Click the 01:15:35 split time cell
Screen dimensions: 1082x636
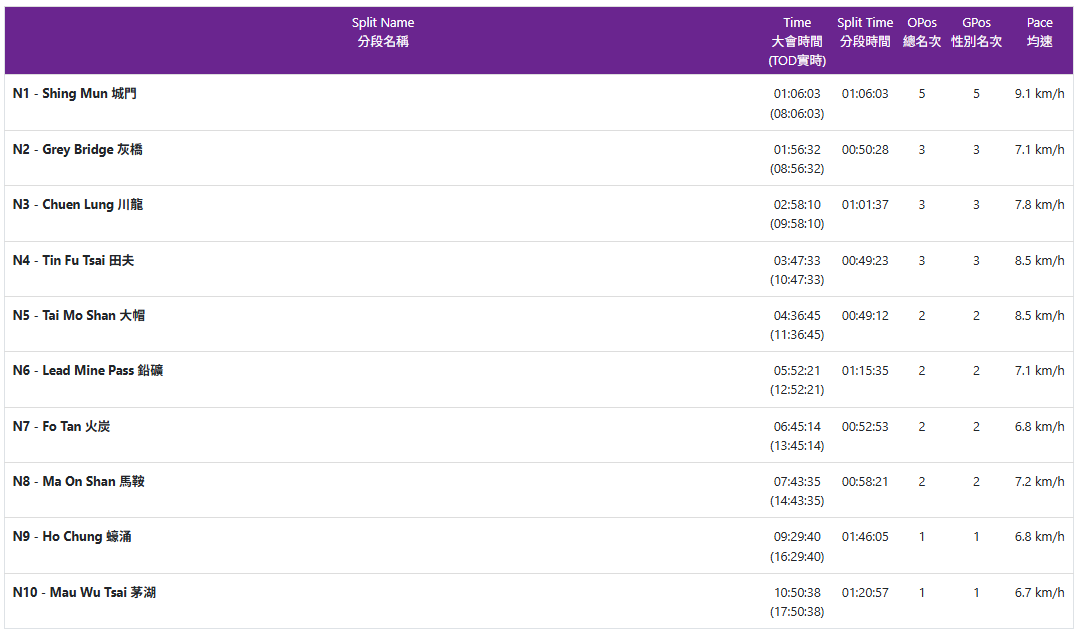[x=865, y=371]
